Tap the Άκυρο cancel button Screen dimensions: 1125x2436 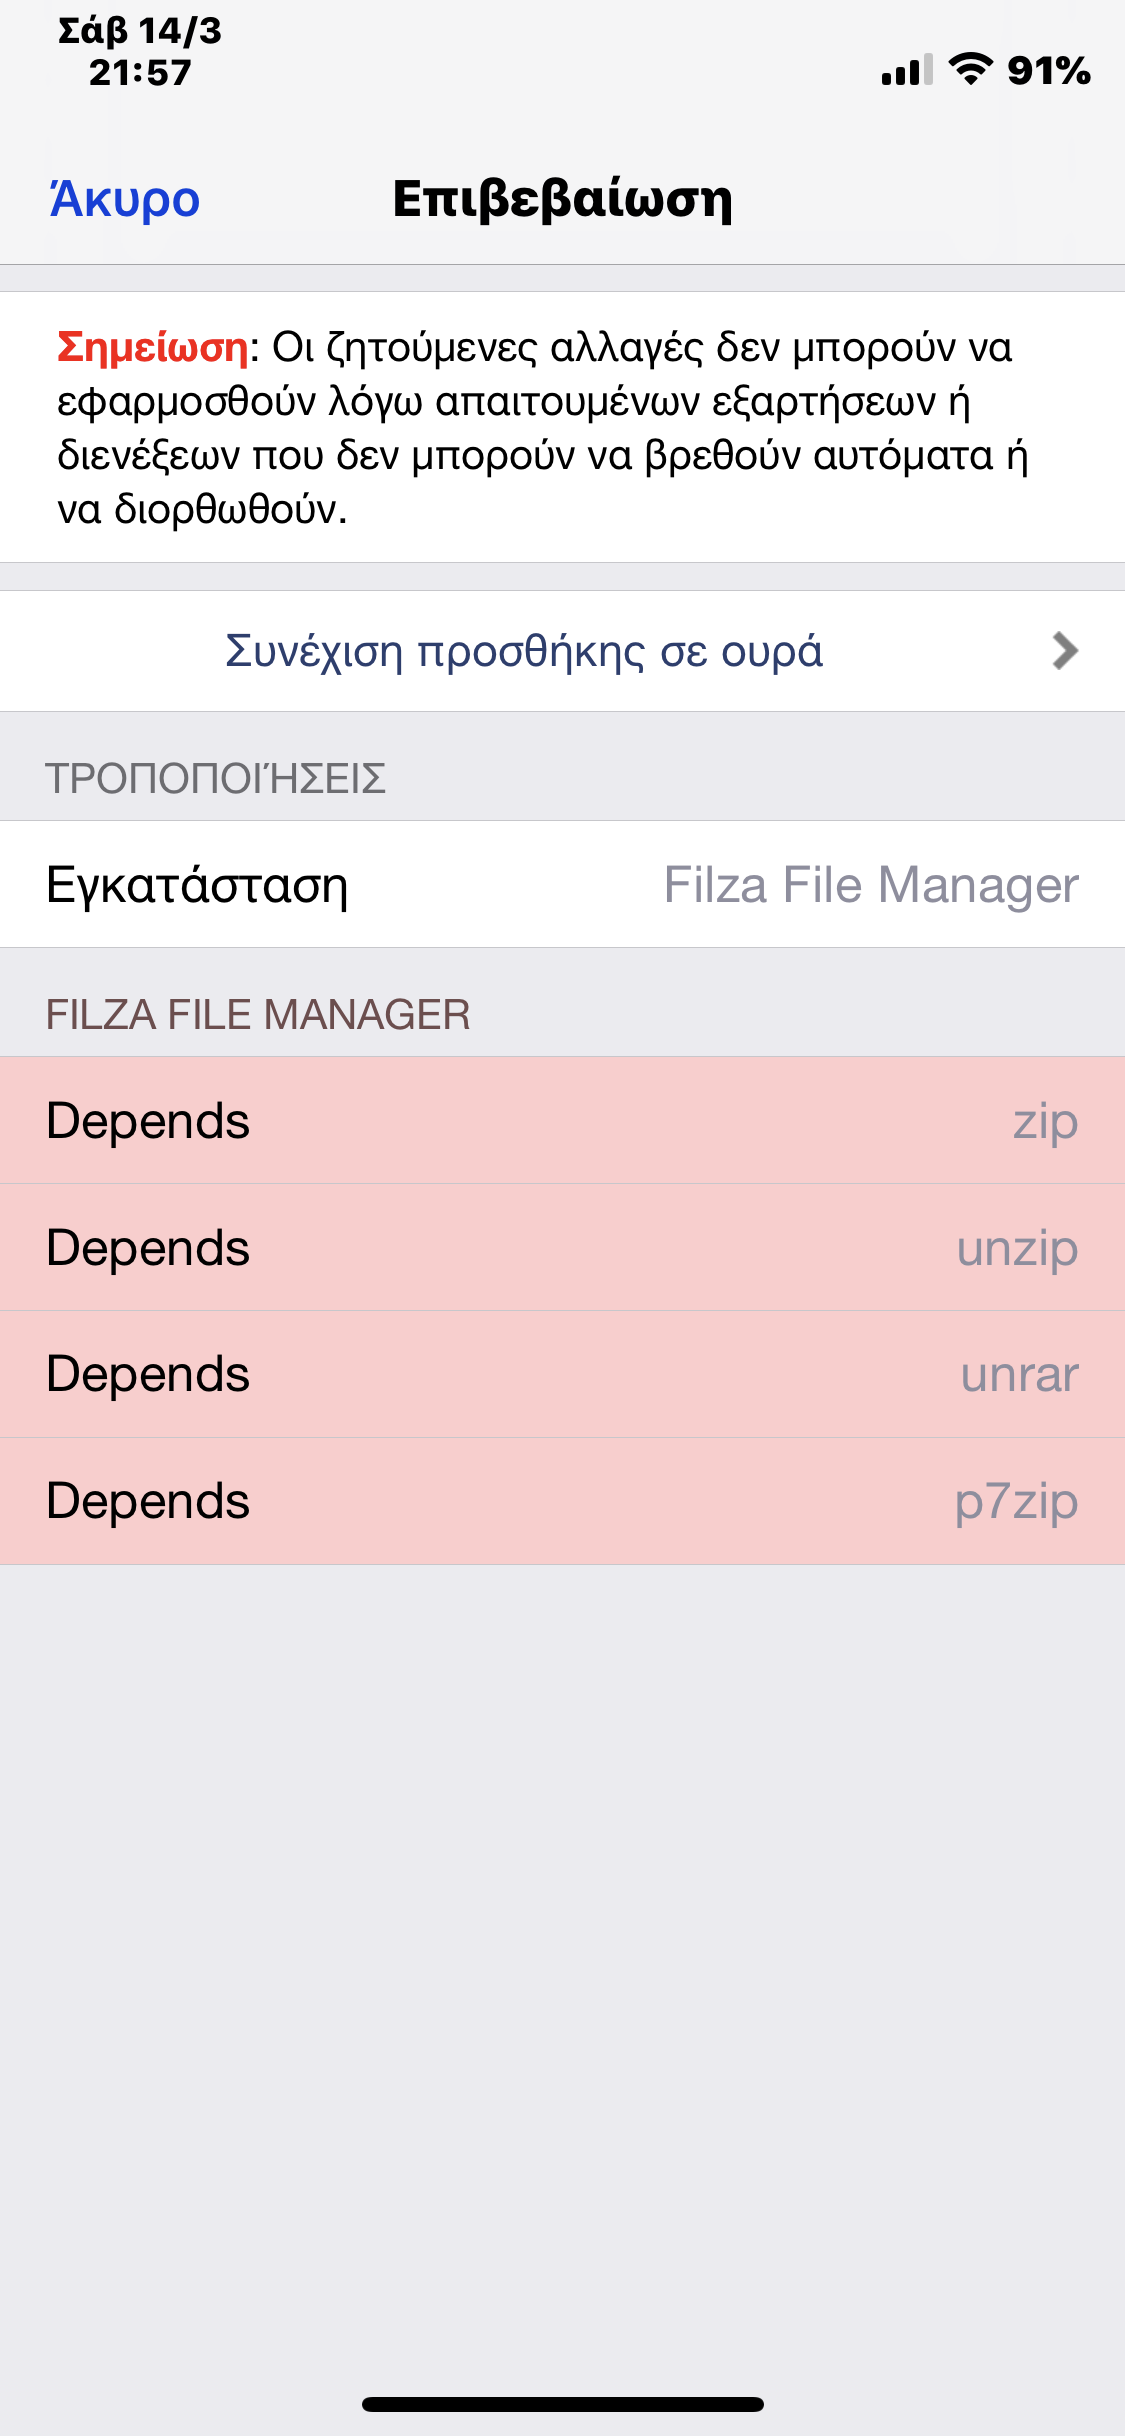coord(125,199)
